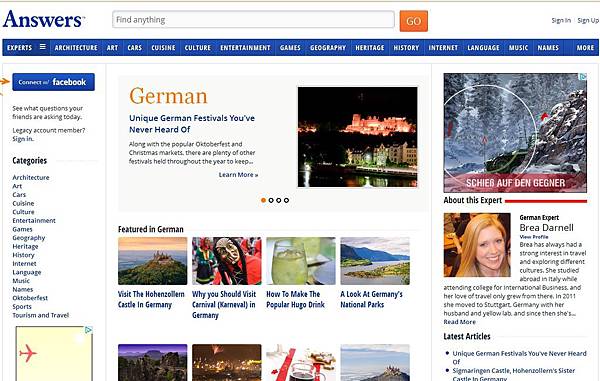Screen dimensions: 600x381
Task: Open Geography in the Categories list
Action: (29, 238)
